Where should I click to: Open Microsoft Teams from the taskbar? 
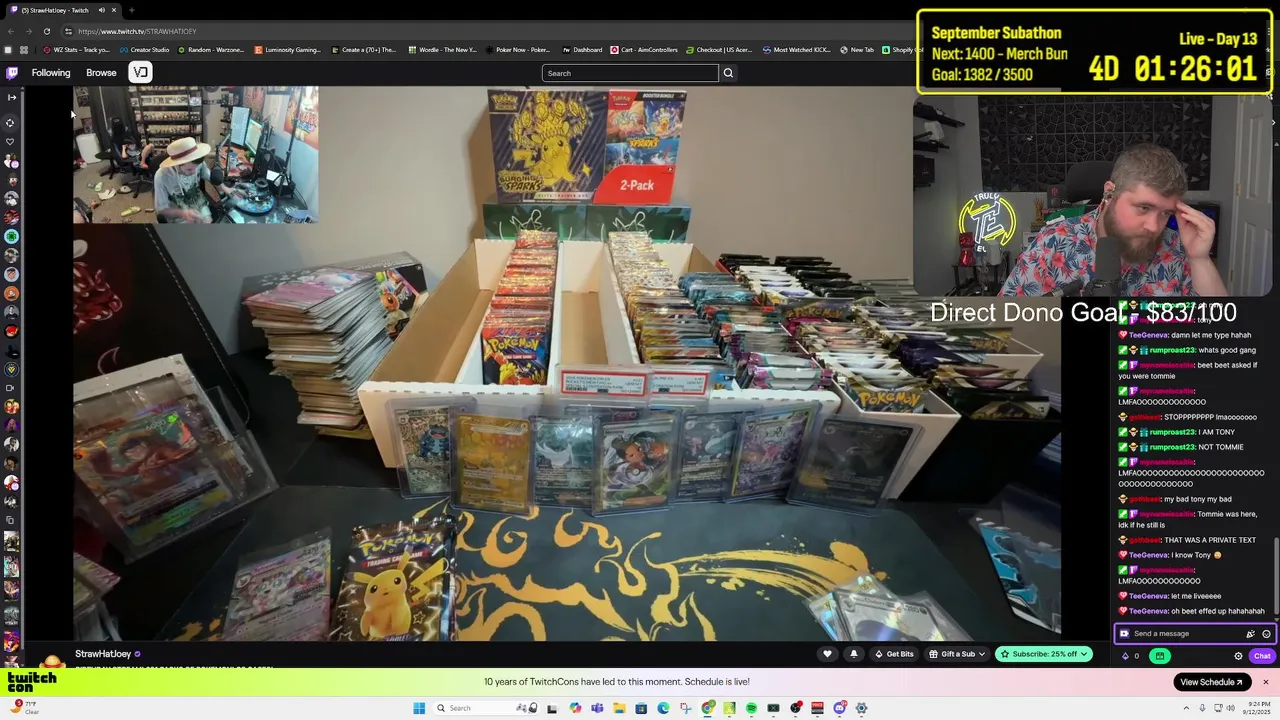point(597,708)
